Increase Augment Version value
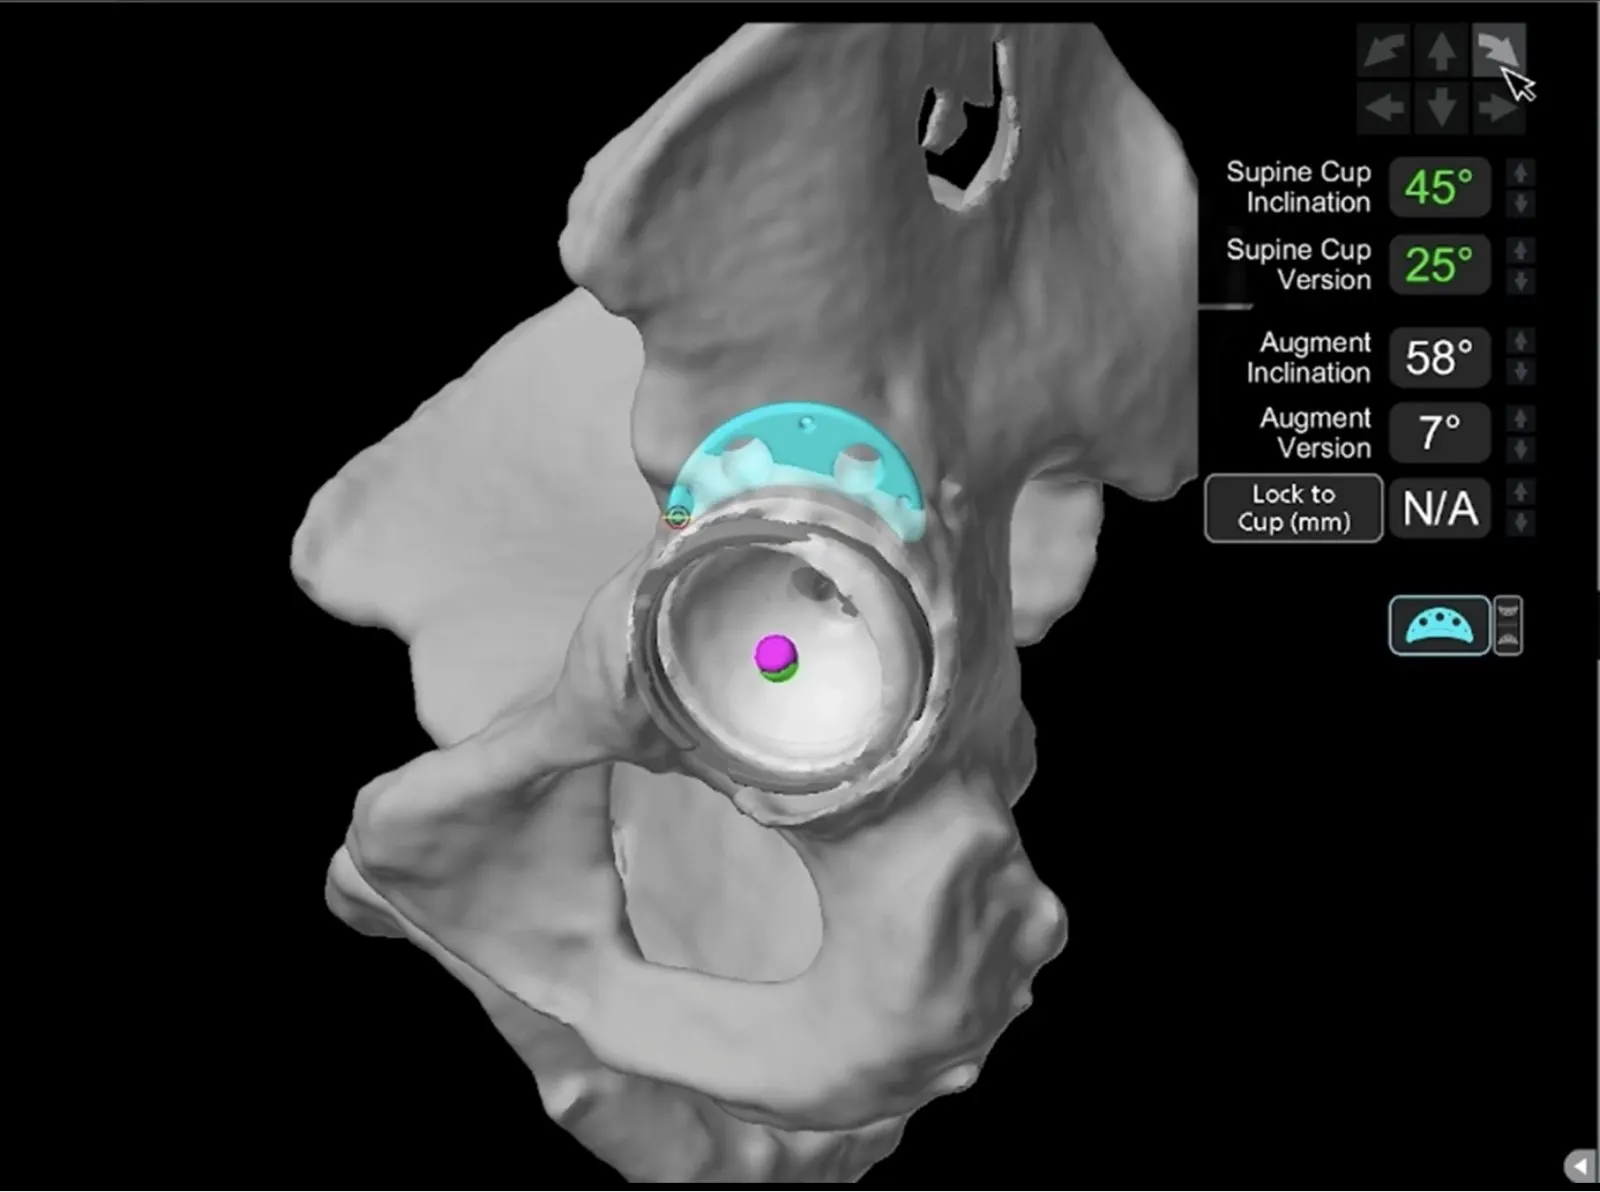 1520,418
